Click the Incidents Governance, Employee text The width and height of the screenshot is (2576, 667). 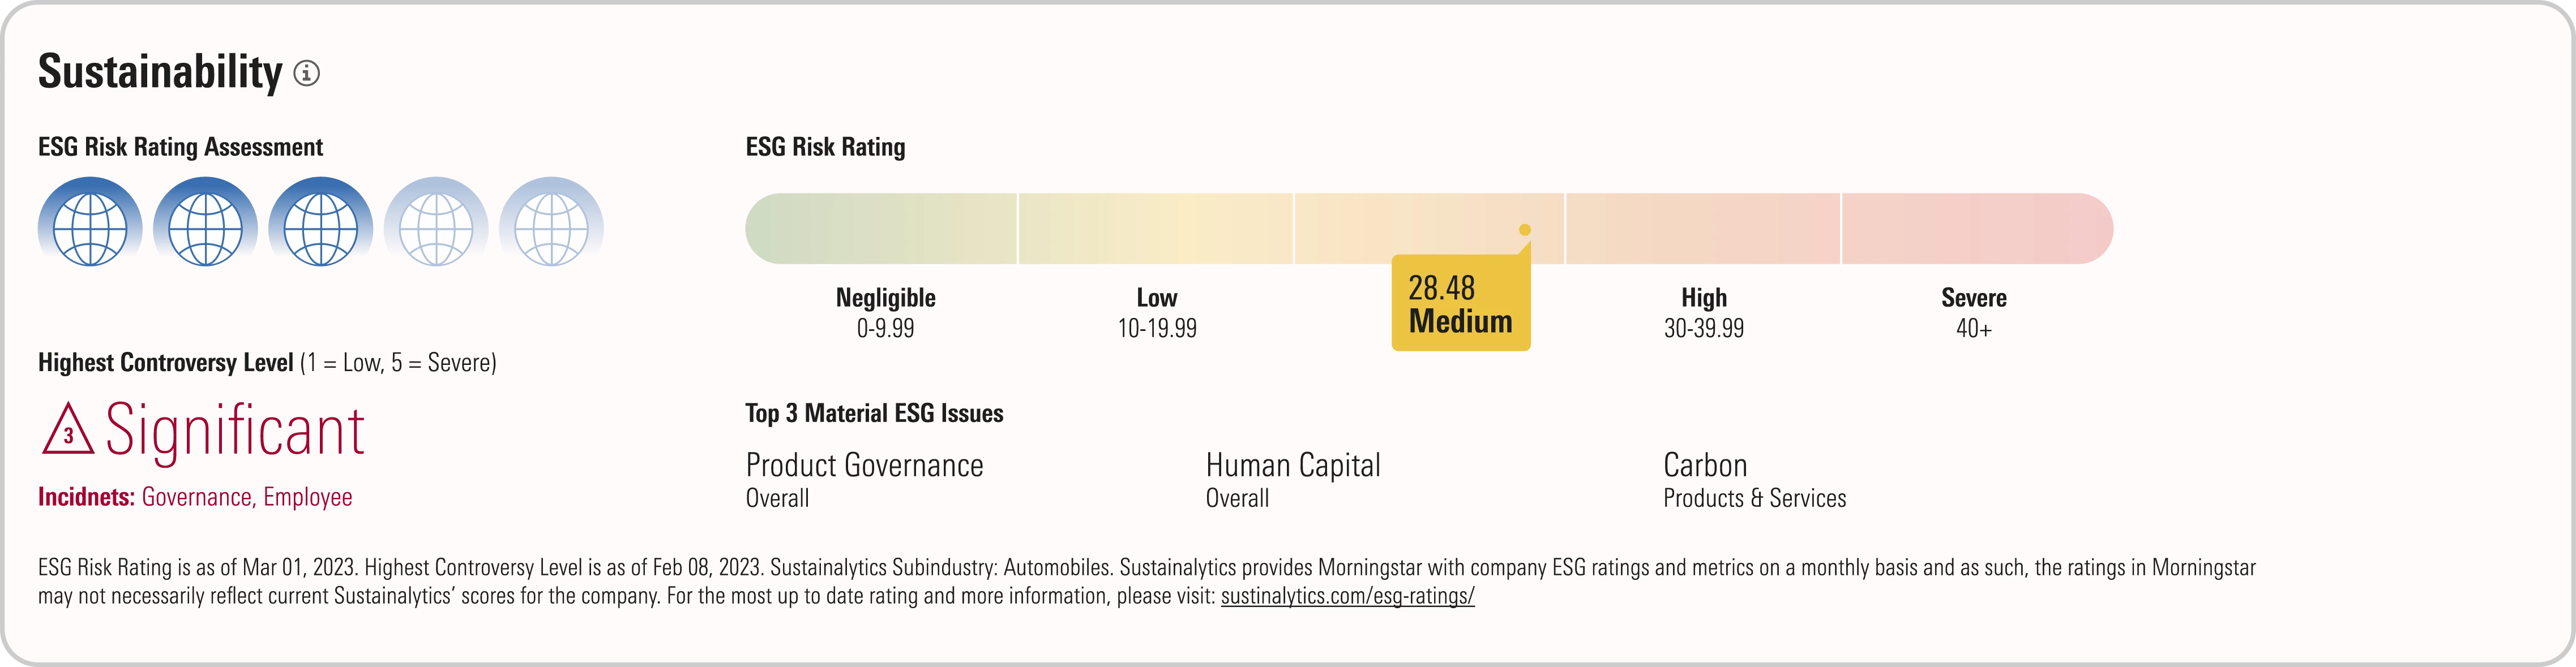pos(195,497)
